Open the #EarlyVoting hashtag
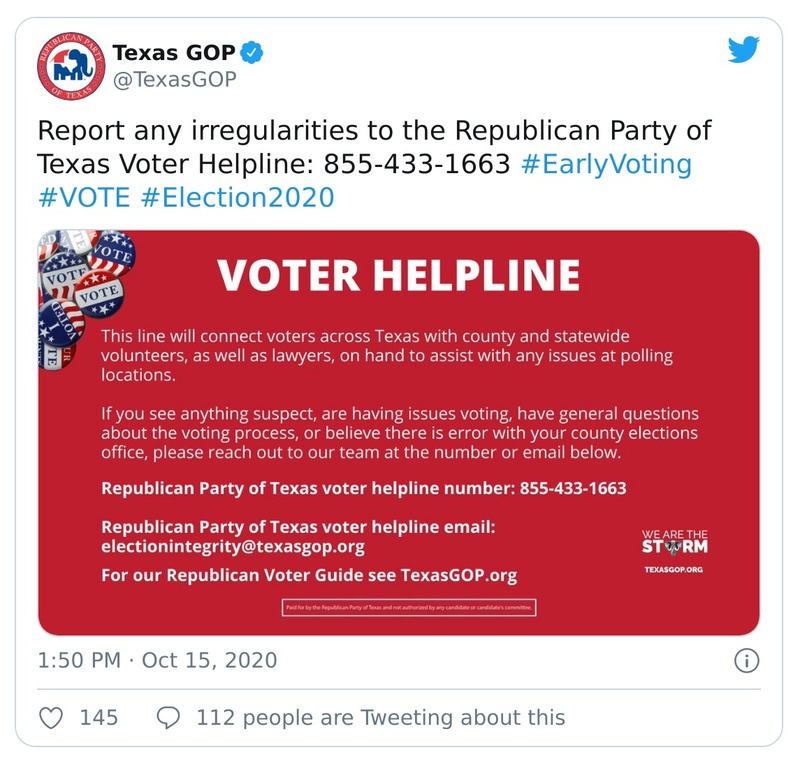This screenshot has height=766, width=800. 606,164
